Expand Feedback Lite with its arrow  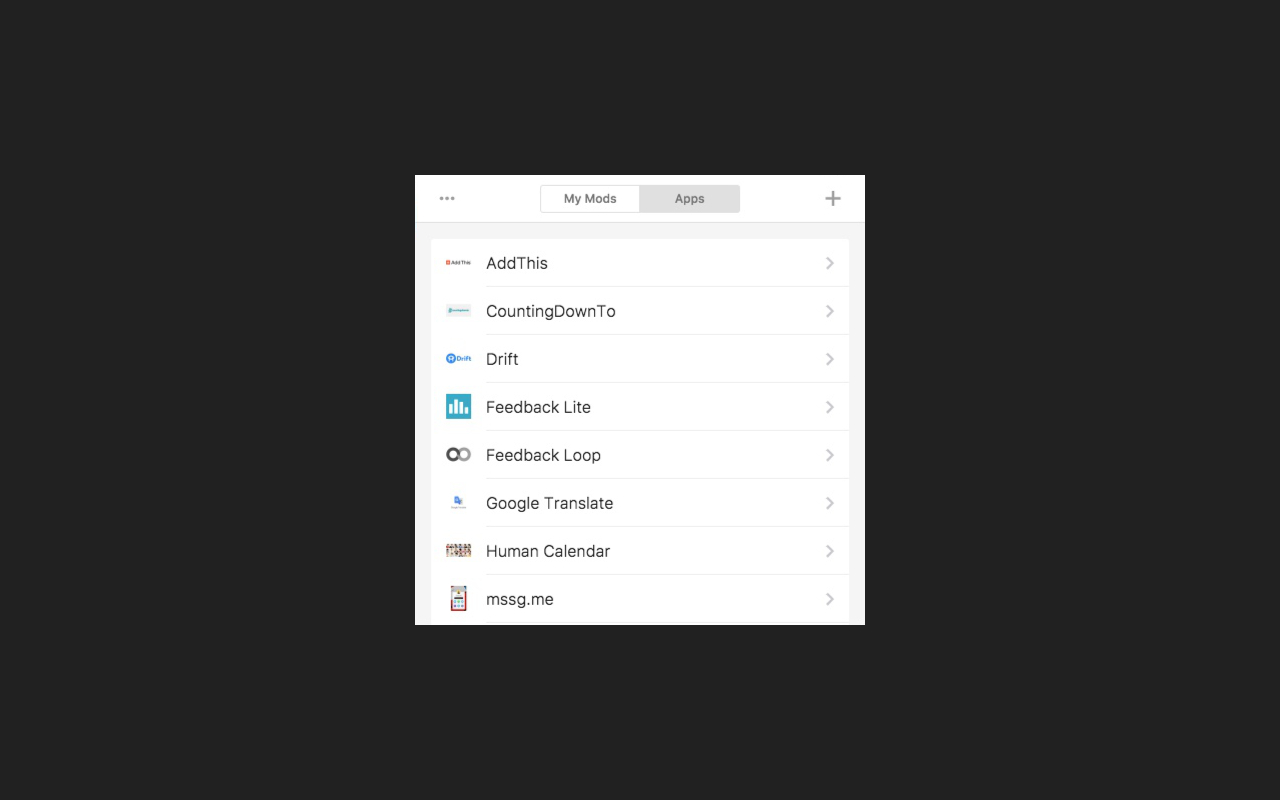829,407
